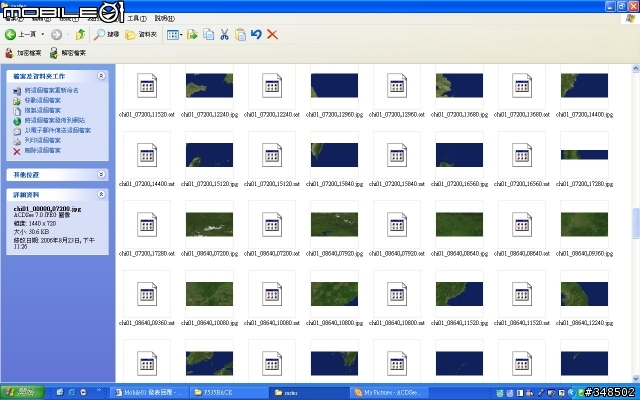Select the chi01_08640,07920.jpg thumbnail
Screen dimensions: 640x400
pos(334,224)
